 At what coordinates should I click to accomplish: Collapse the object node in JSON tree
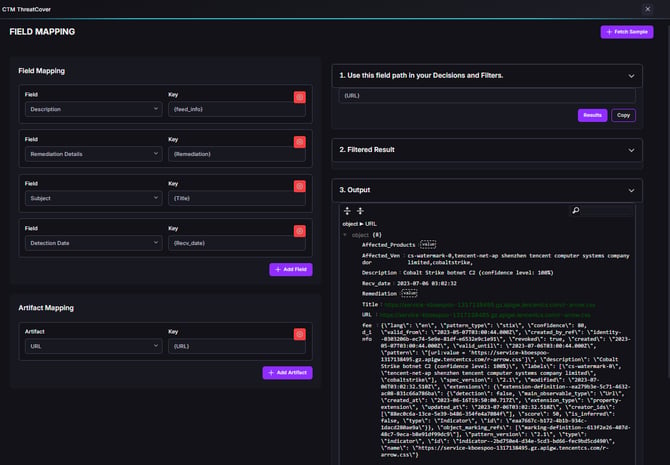click(345, 235)
